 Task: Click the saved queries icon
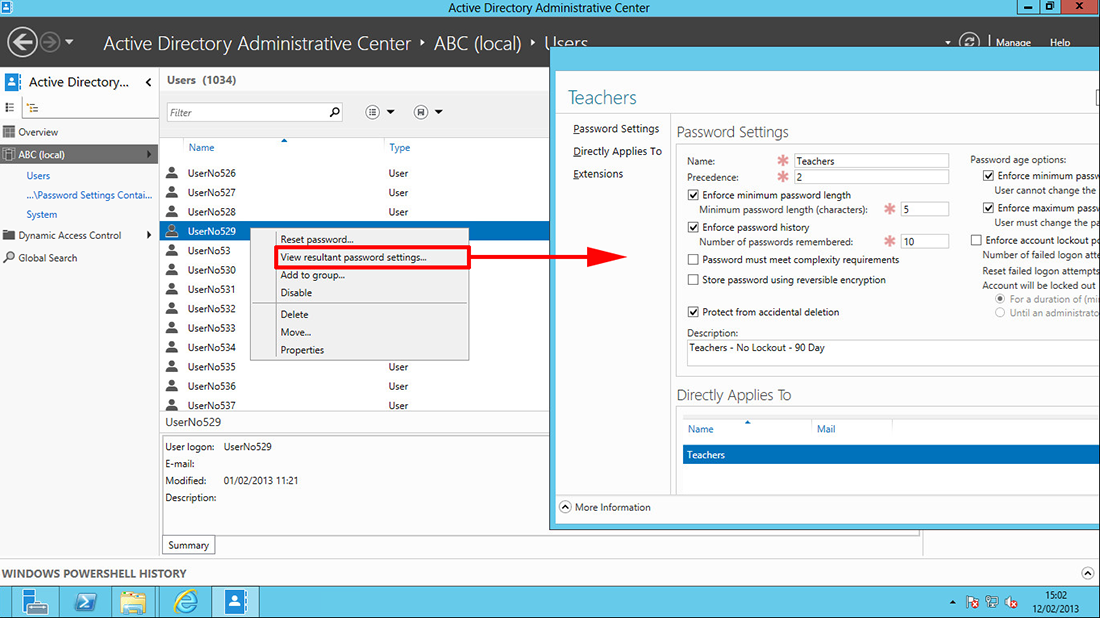pos(420,112)
